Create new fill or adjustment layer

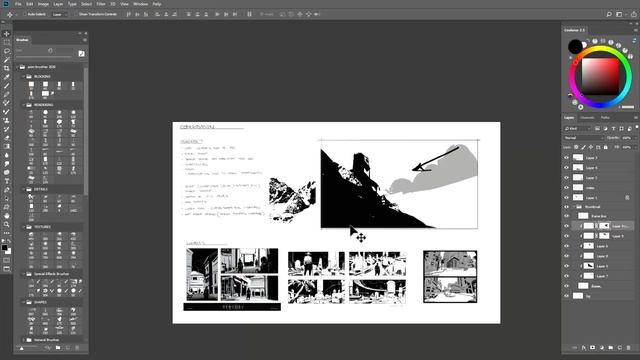tap(602, 348)
